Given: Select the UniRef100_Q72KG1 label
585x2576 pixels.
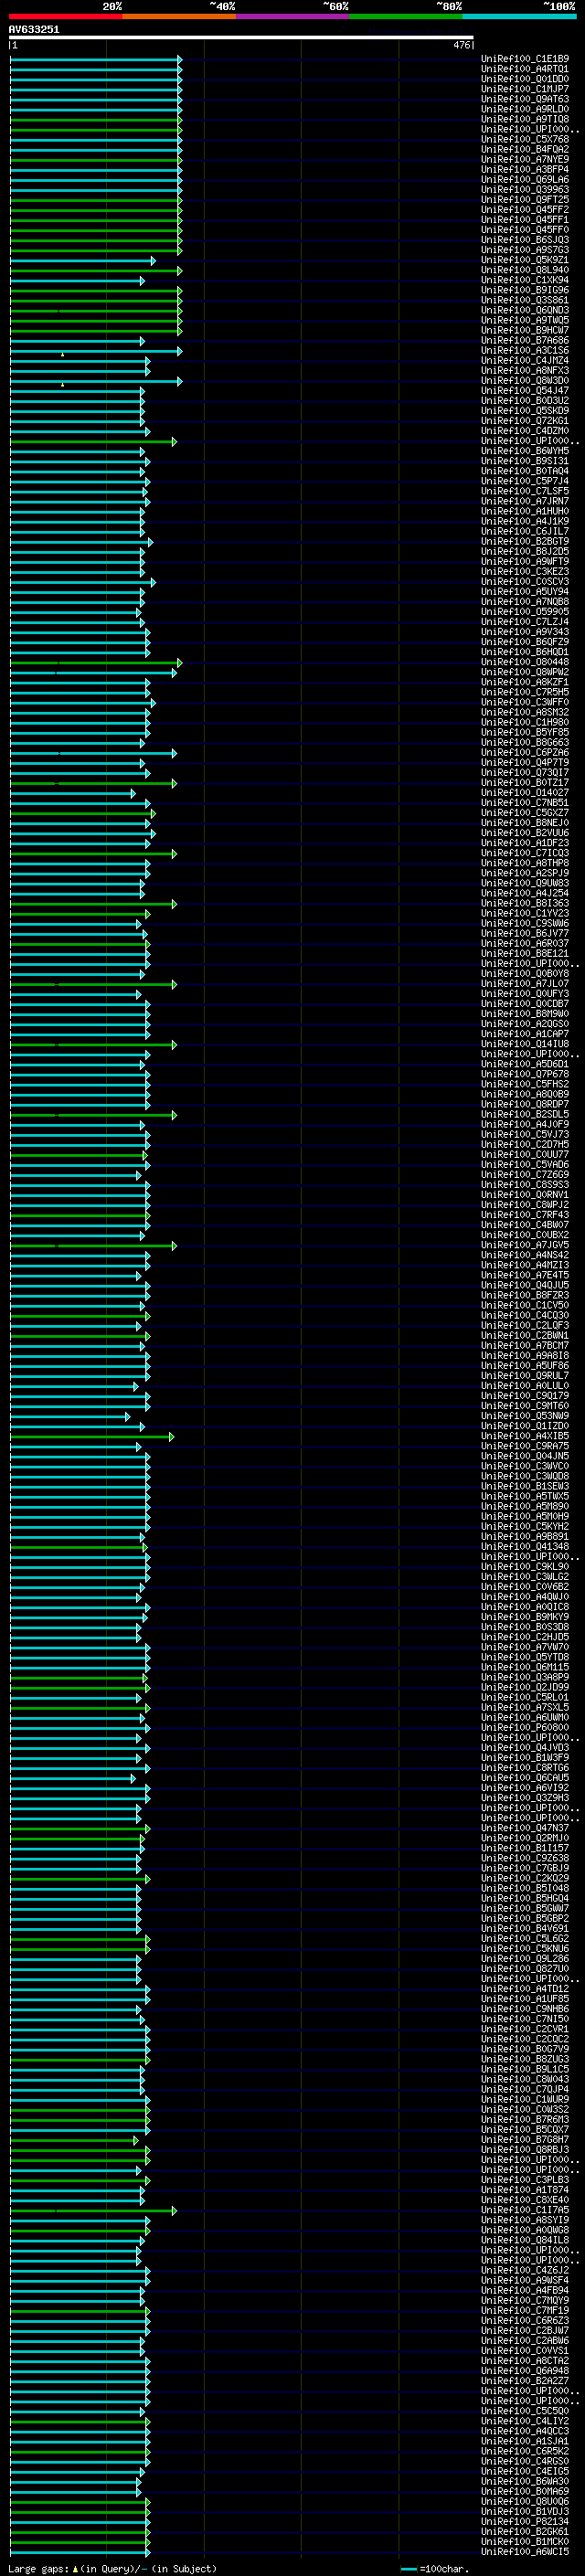Looking at the screenshot, I should click(x=525, y=421).
